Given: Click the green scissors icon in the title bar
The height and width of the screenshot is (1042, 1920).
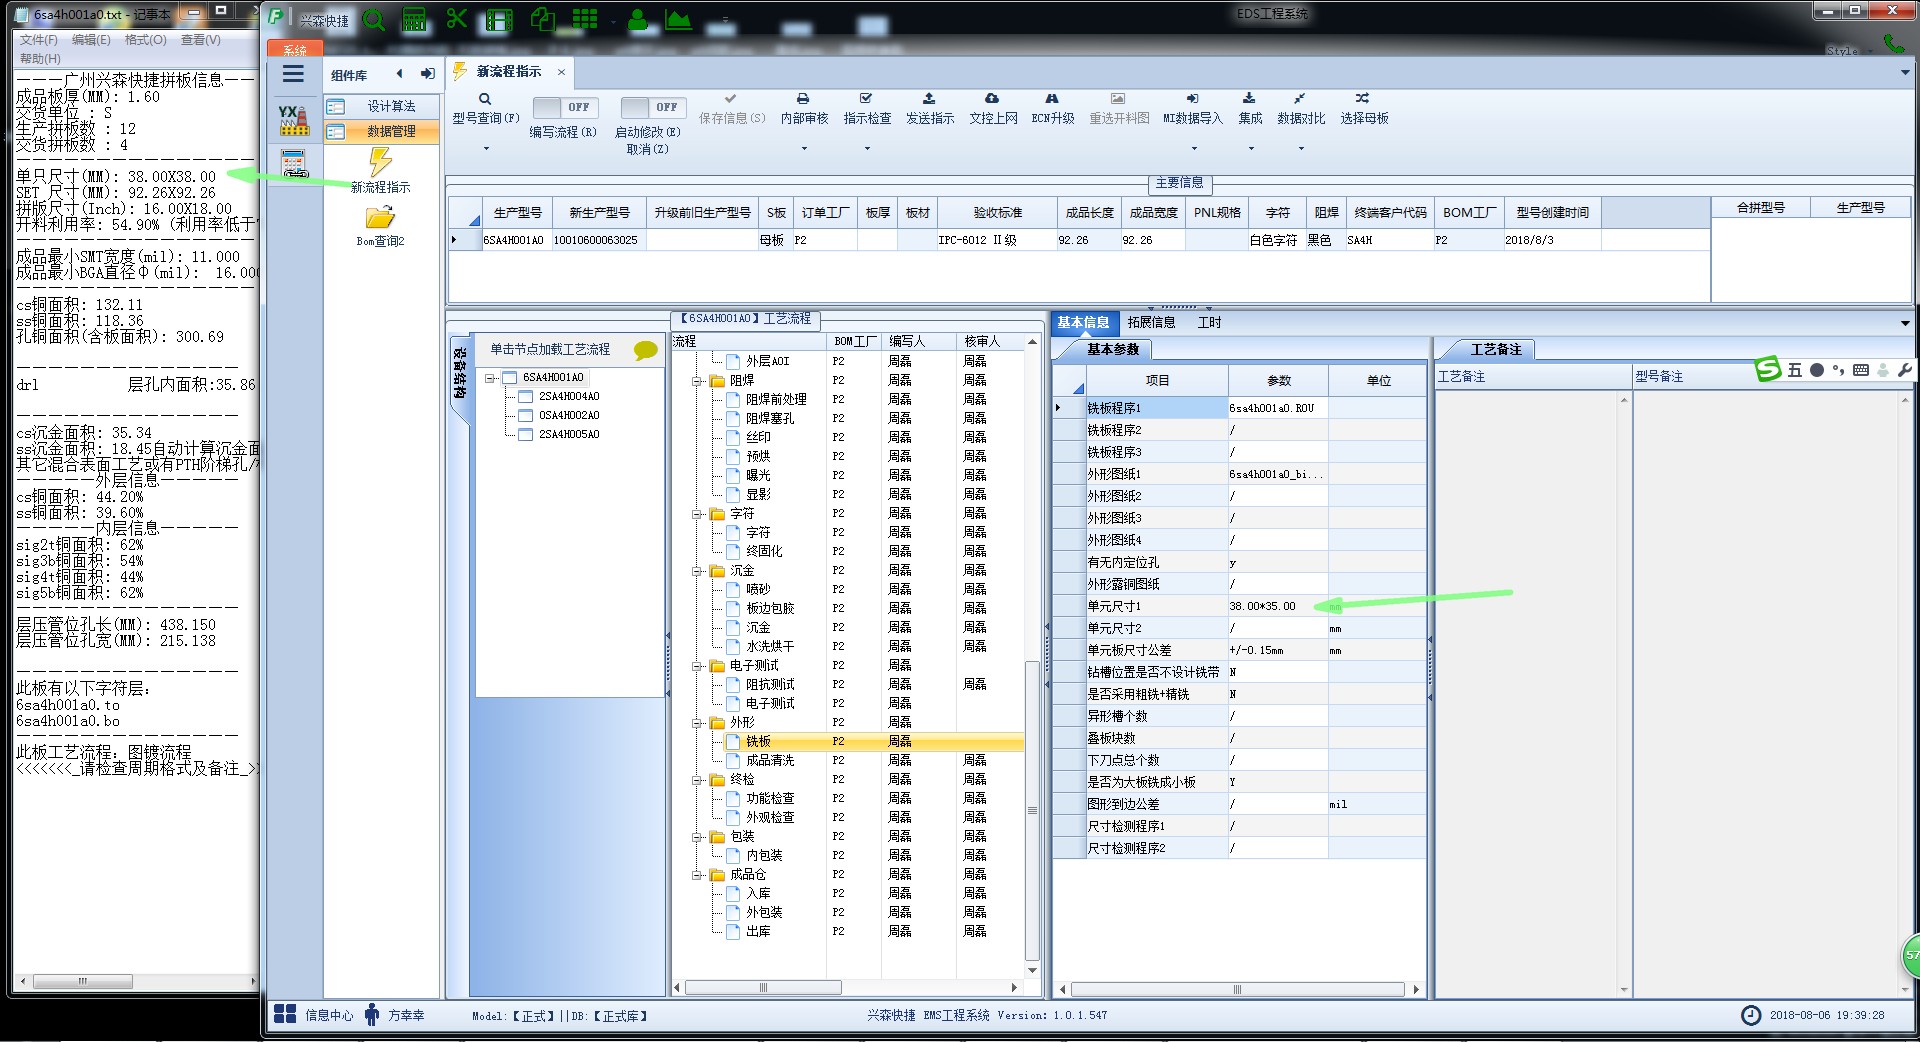Looking at the screenshot, I should click(x=457, y=18).
